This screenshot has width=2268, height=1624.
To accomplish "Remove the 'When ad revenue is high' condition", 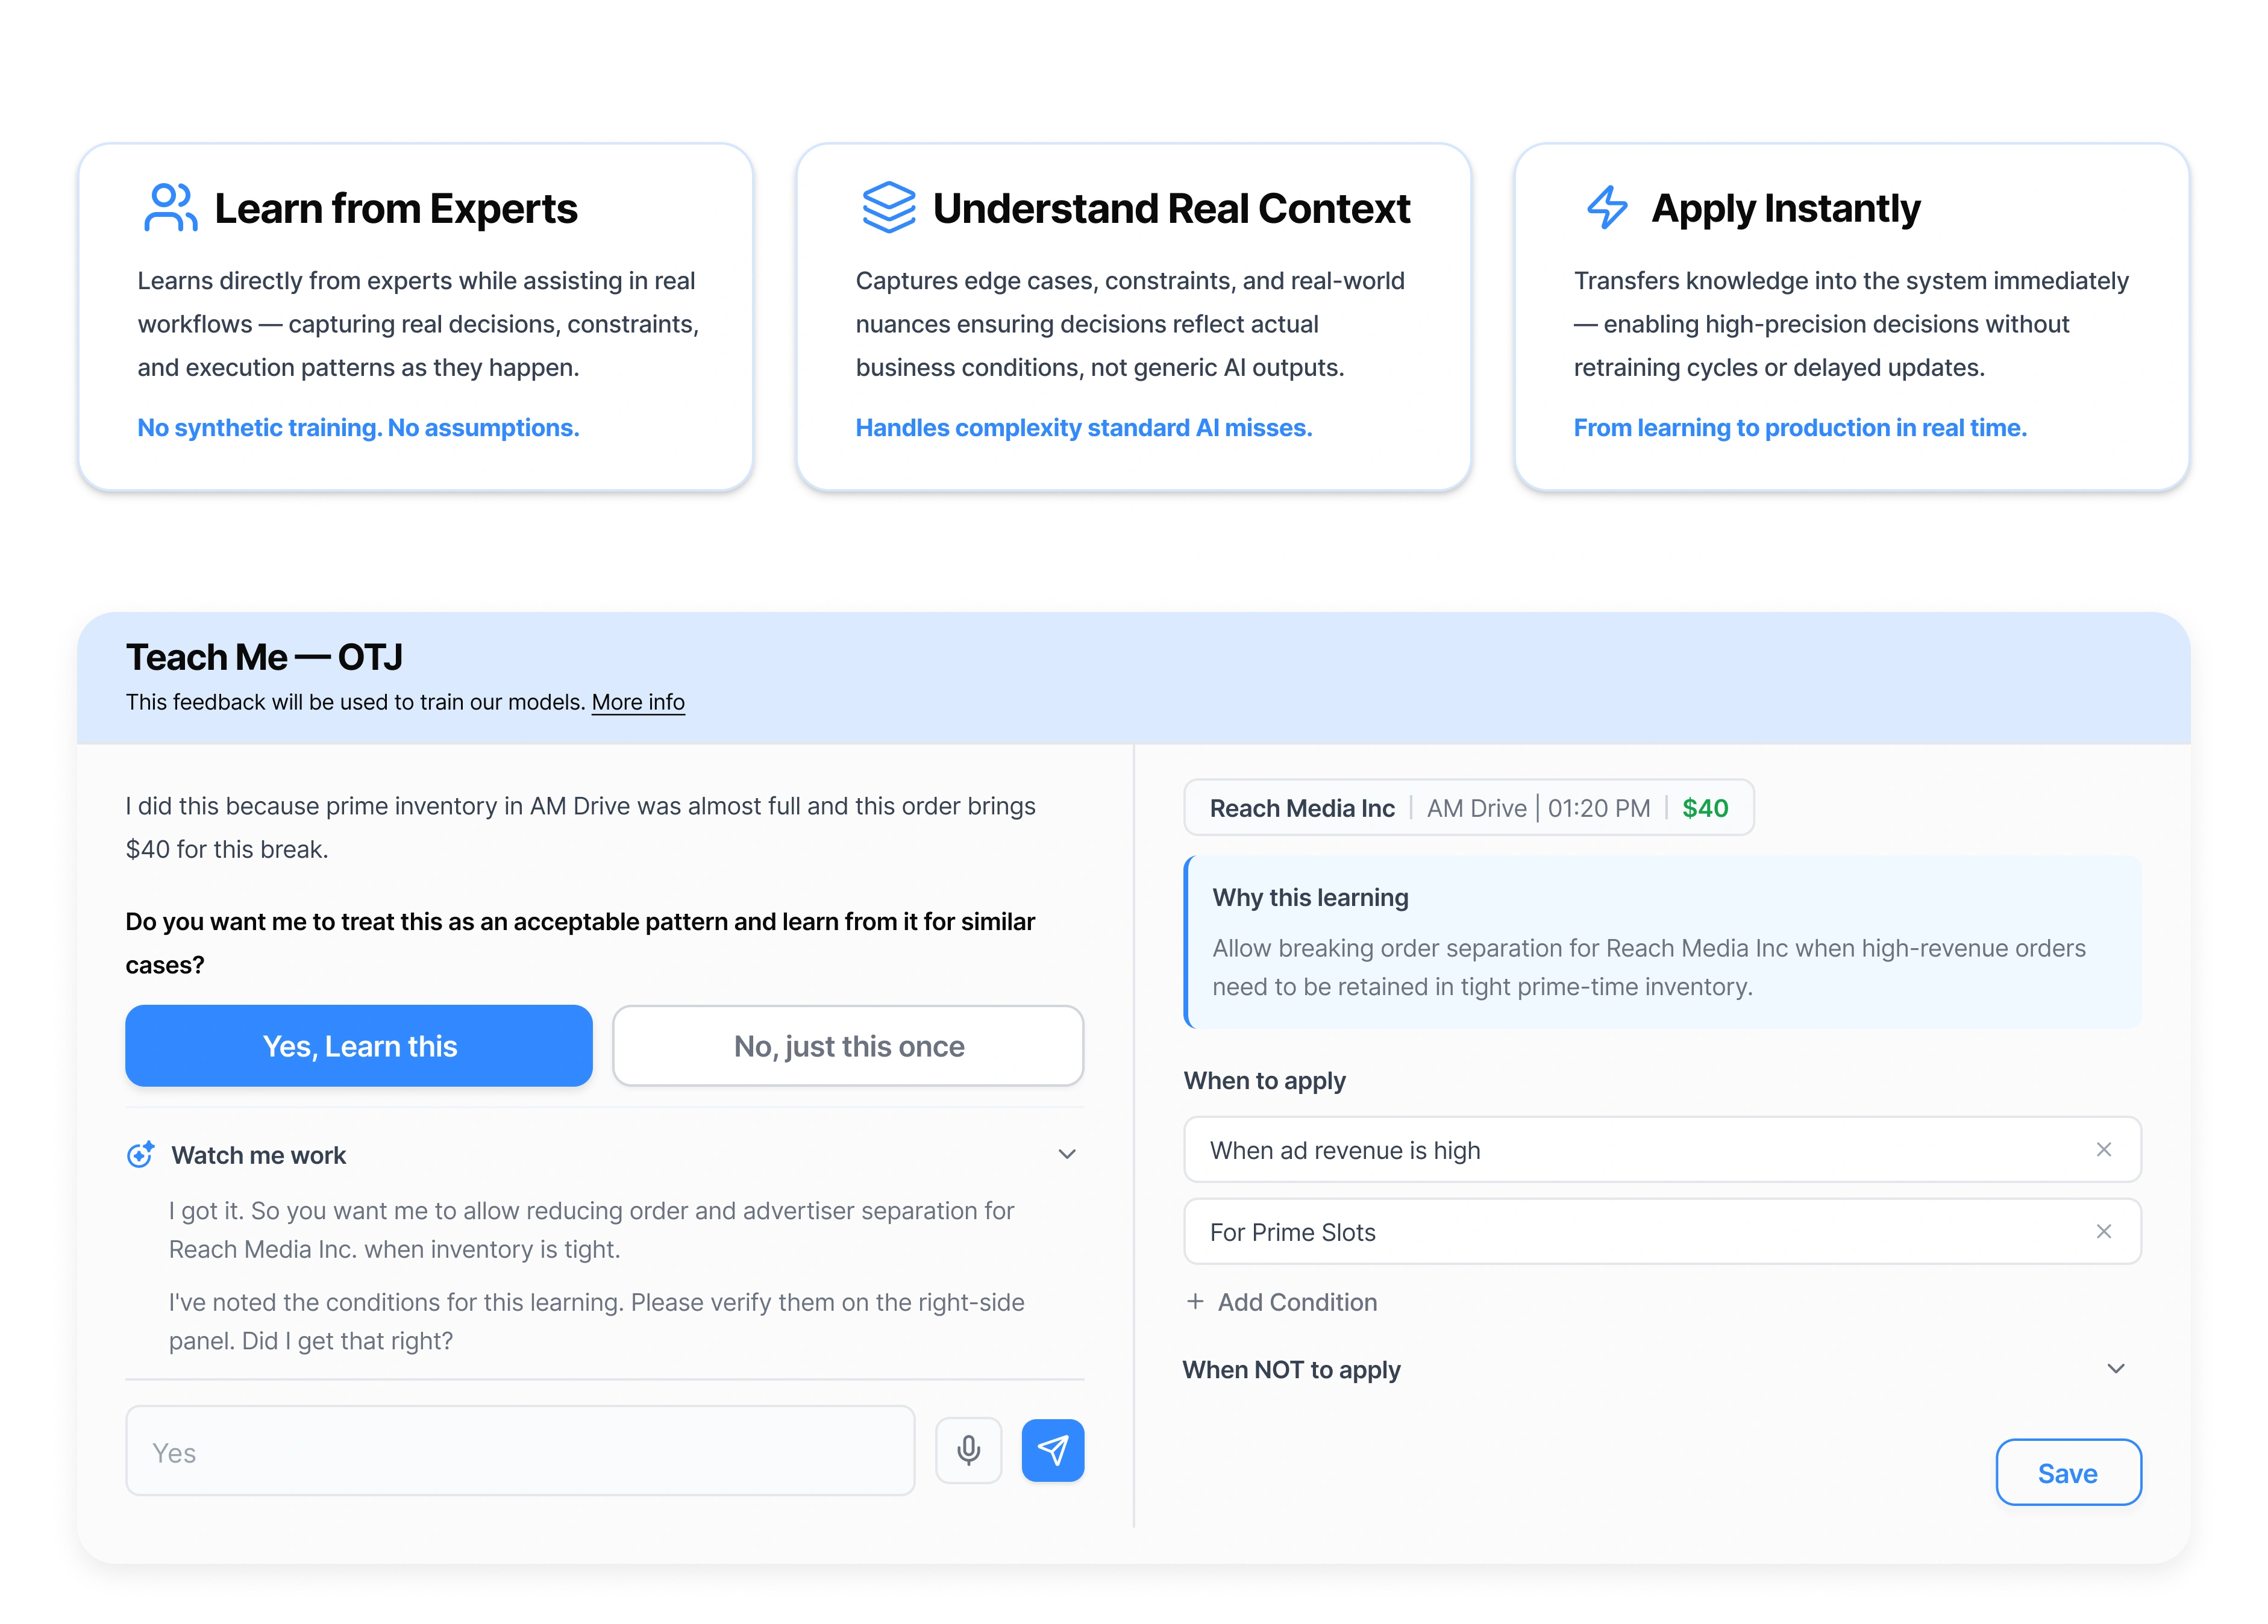I will [2103, 1149].
